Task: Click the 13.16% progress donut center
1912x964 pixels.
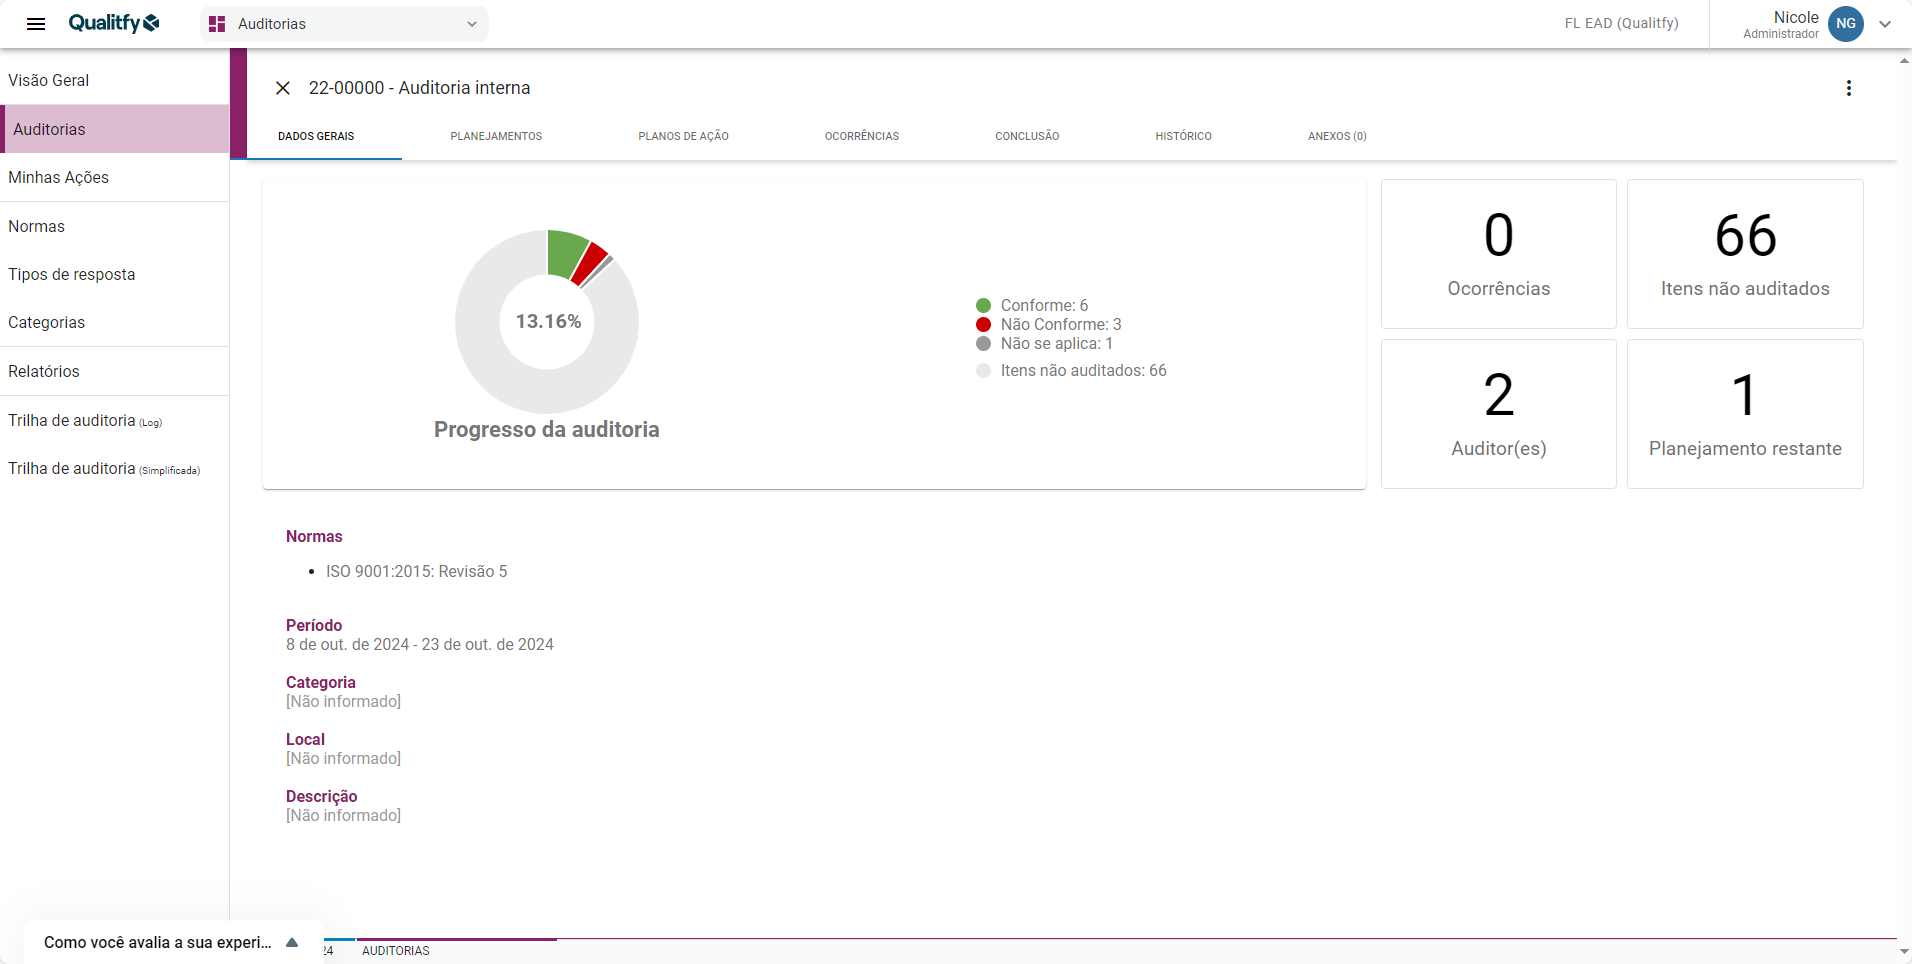Action: 547,321
